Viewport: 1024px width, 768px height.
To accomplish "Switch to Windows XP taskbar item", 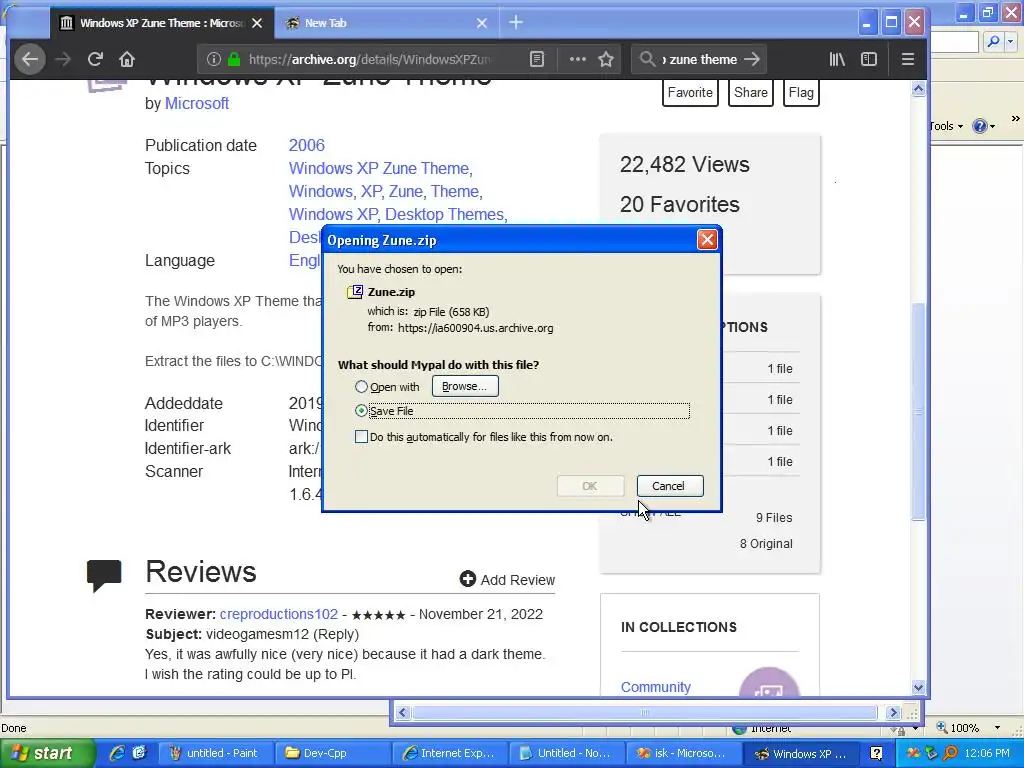I will tap(800, 753).
